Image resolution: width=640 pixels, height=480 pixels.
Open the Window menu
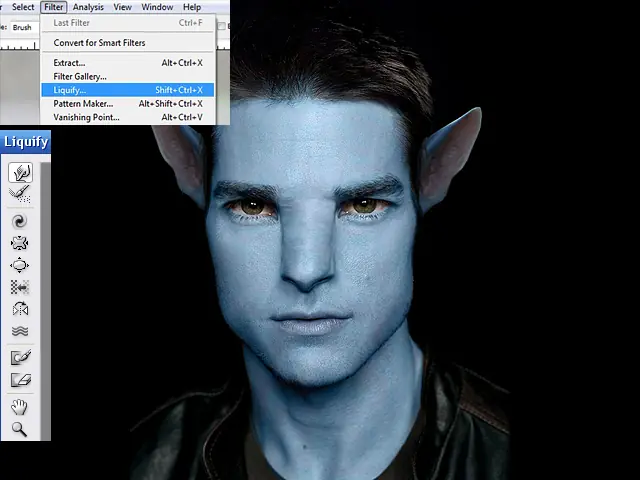tap(157, 7)
